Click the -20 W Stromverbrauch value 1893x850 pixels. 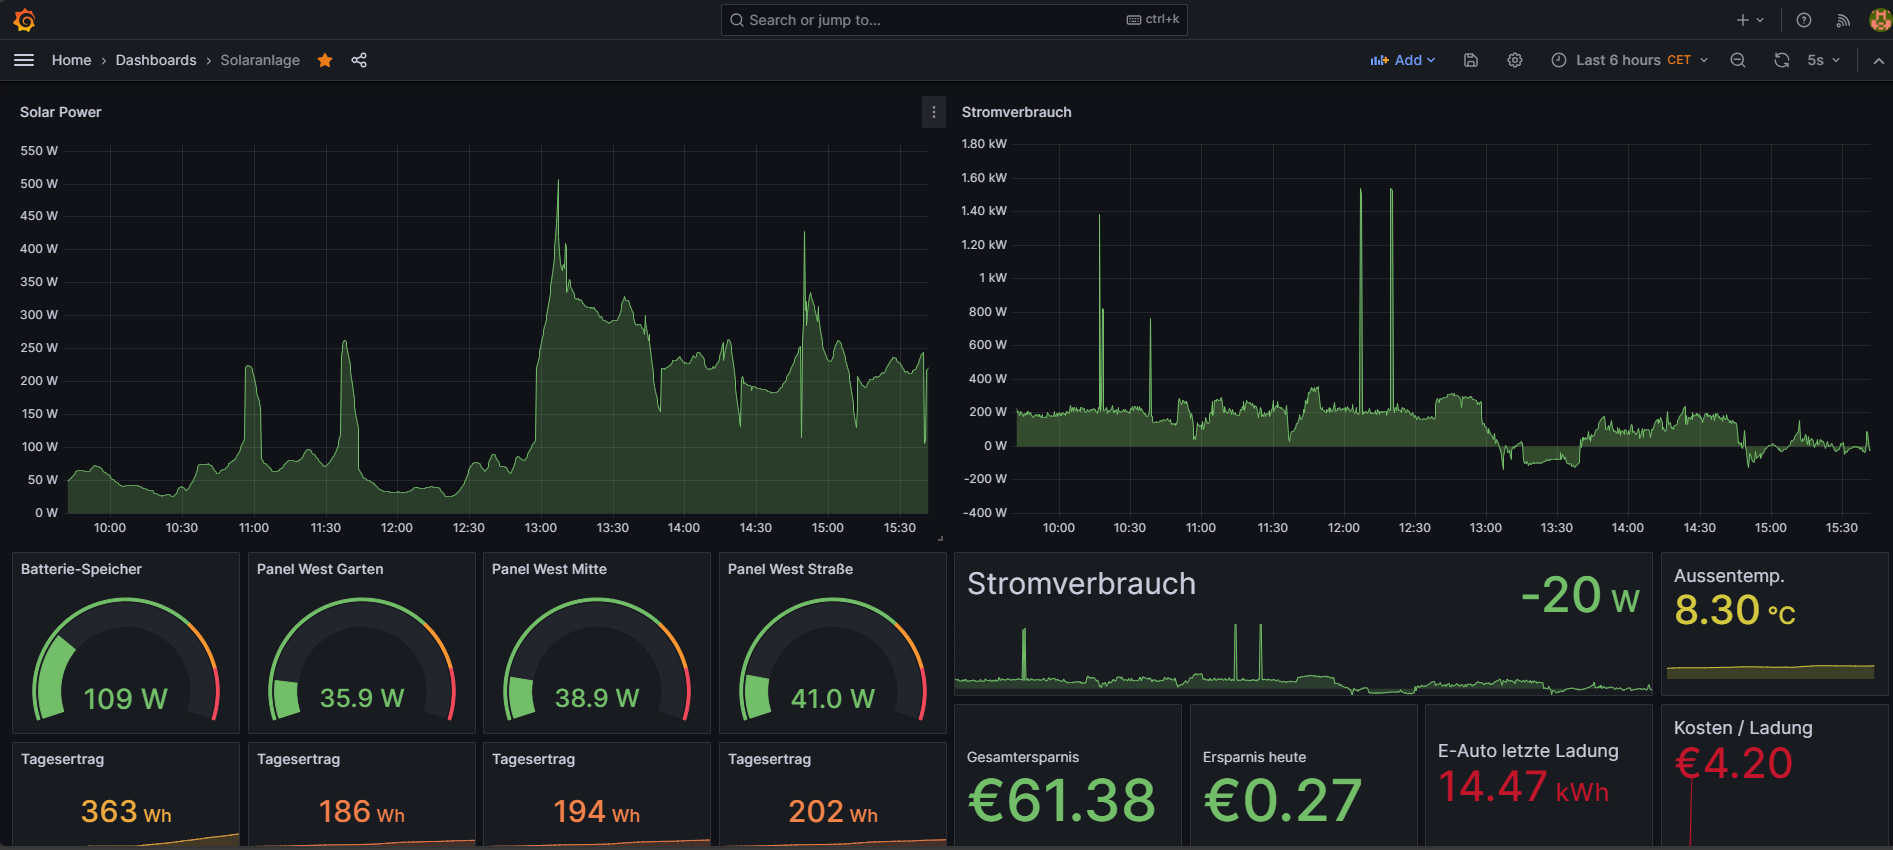[1580, 595]
